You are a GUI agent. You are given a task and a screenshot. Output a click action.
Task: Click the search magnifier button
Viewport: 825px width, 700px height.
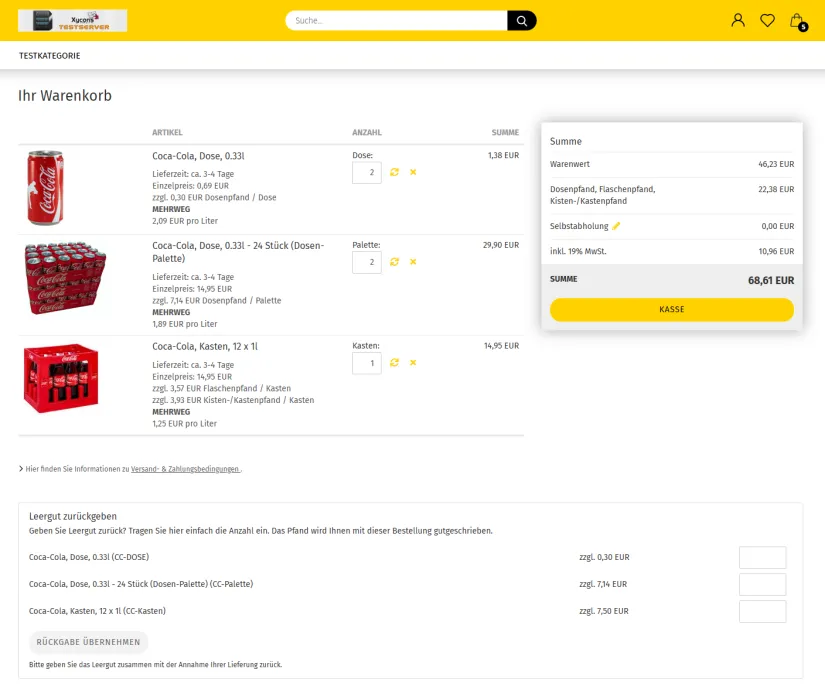pos(521,21)
